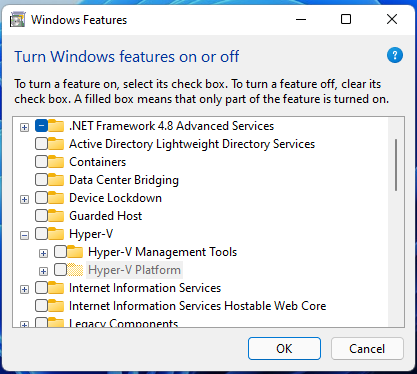Click the feature list vertical scrollbar thumb
This screenshot has width=417, height=374.
pyautogui.click(x=396, y=165)
